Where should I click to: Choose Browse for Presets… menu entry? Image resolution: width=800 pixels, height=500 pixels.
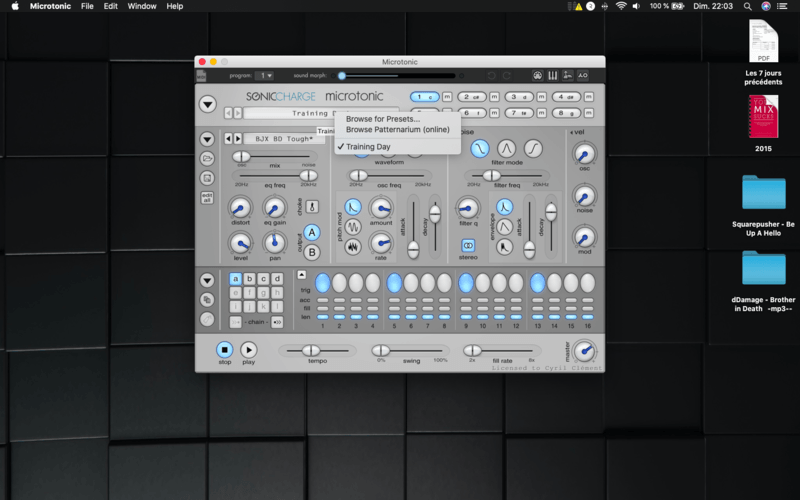point(383,119)
